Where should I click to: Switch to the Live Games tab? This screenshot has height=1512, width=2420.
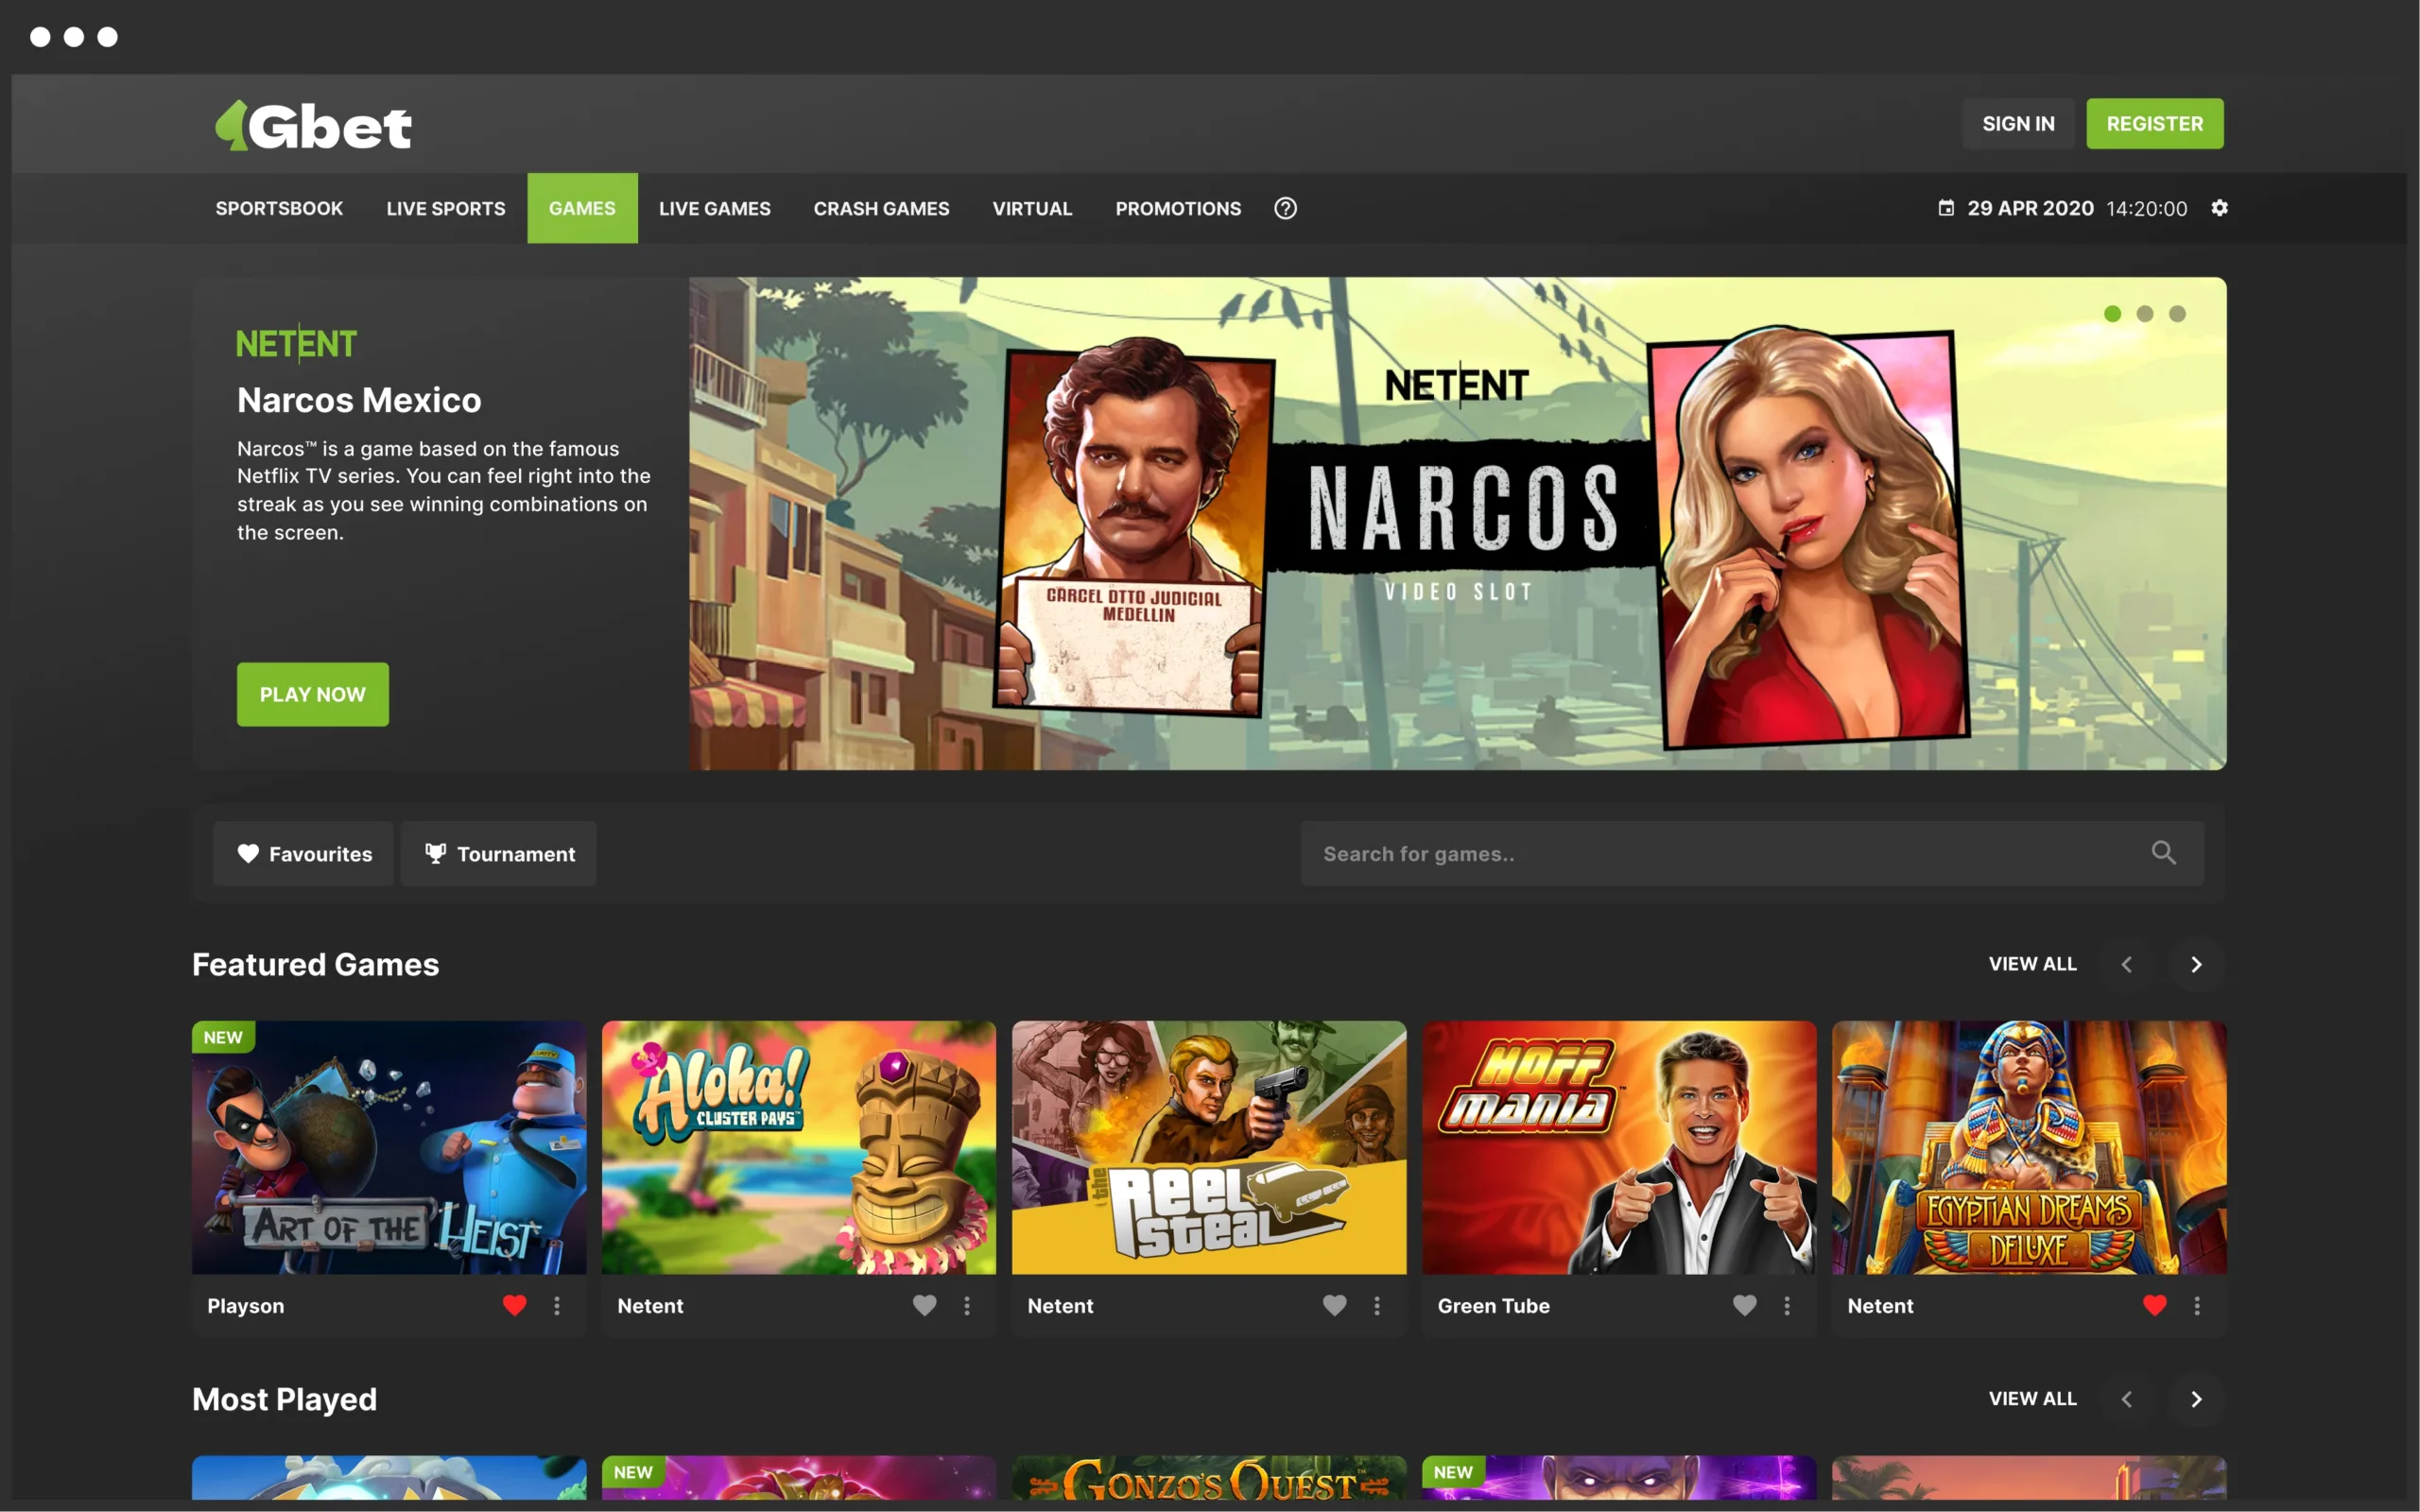click(x=714, y=208)
